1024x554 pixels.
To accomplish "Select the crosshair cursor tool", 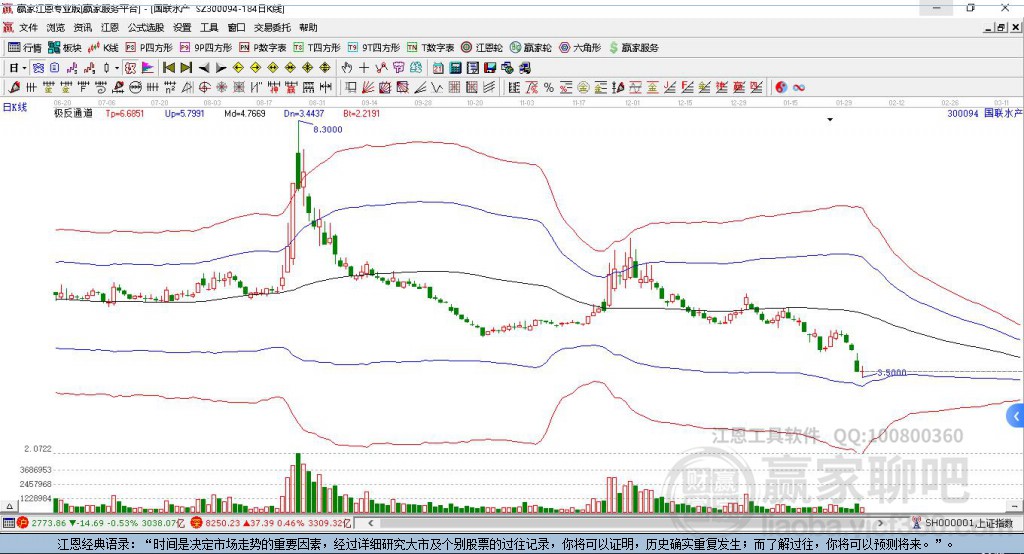I will coord(364,68).
